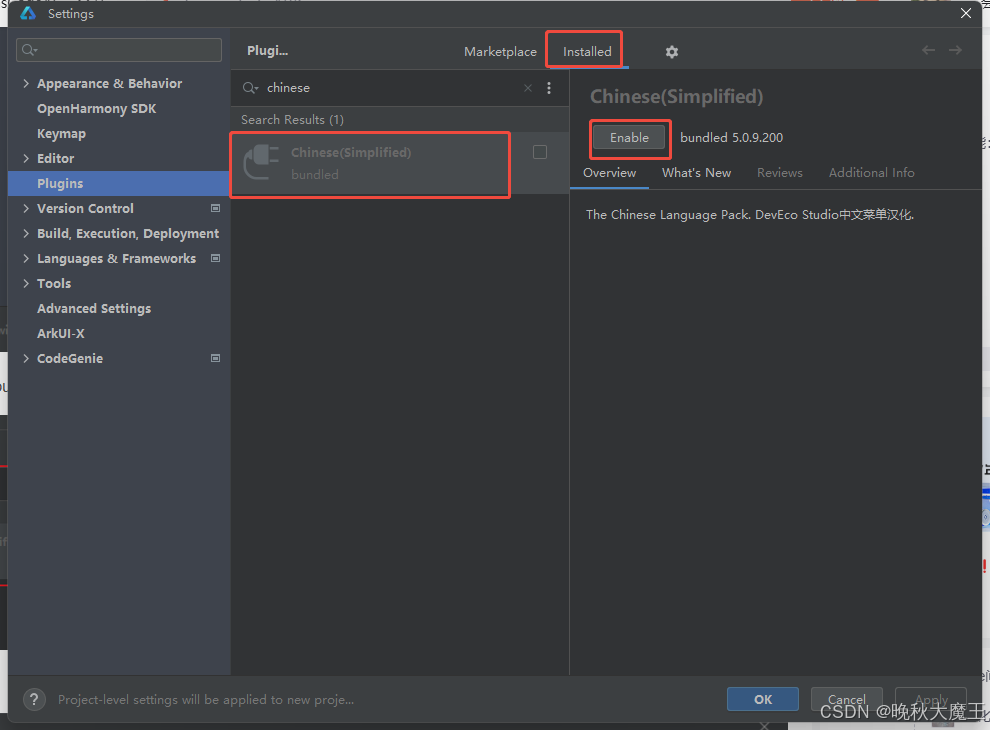This screenshot has width=990, height=730.
Task: Select ArkUI-X settings
Action: [x=61, y=333]
